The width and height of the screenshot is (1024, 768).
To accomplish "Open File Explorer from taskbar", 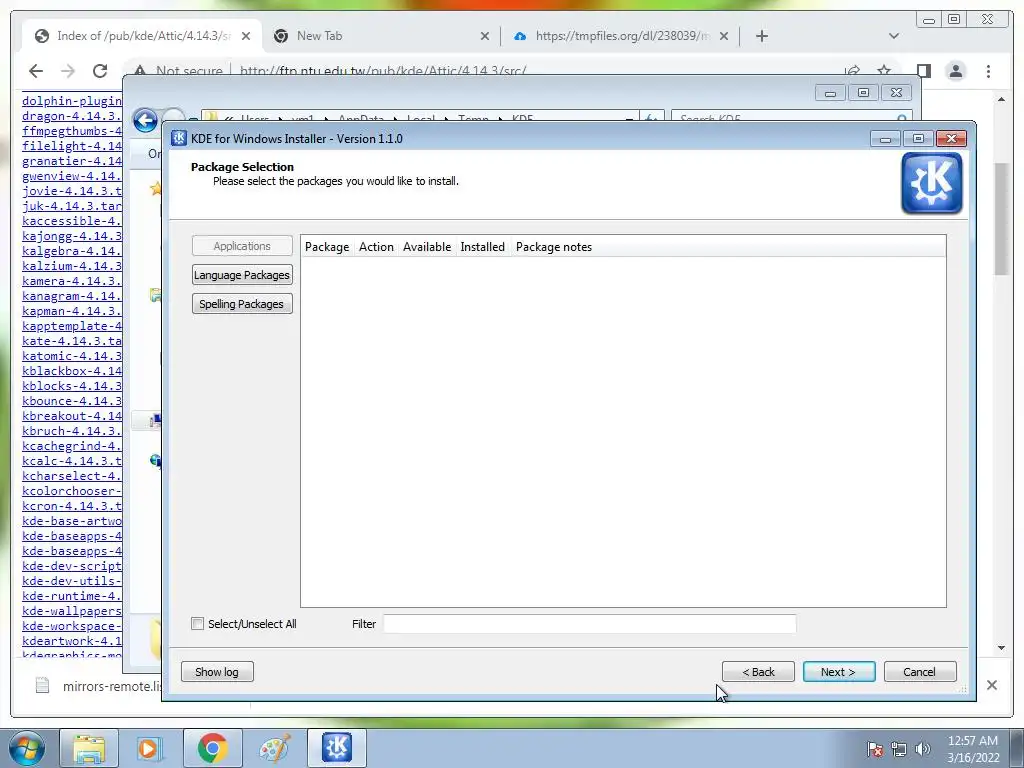I will (x=89, y=748).
